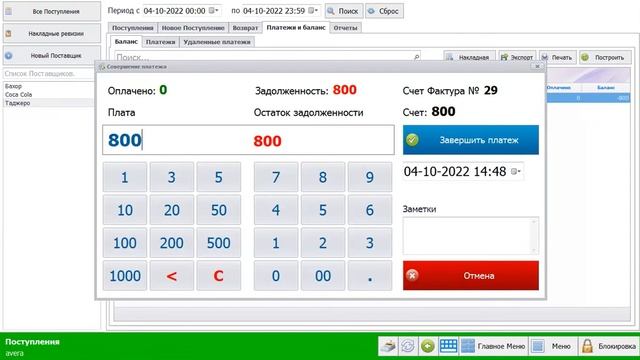Select the Платежи sub-tab
Image resolution: width=640 pixels, height=360 pixels.
tap(160, 42)
